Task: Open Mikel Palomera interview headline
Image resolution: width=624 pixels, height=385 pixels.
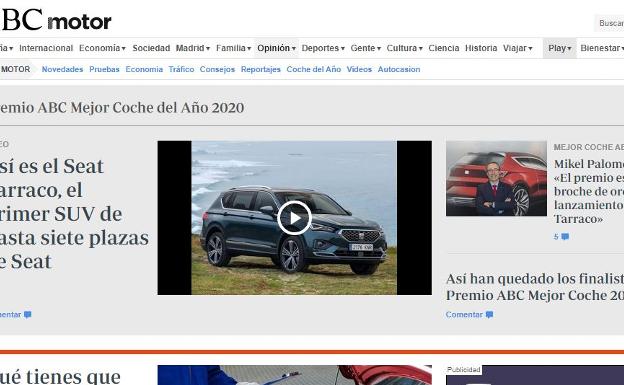Action: pos(589,192)
